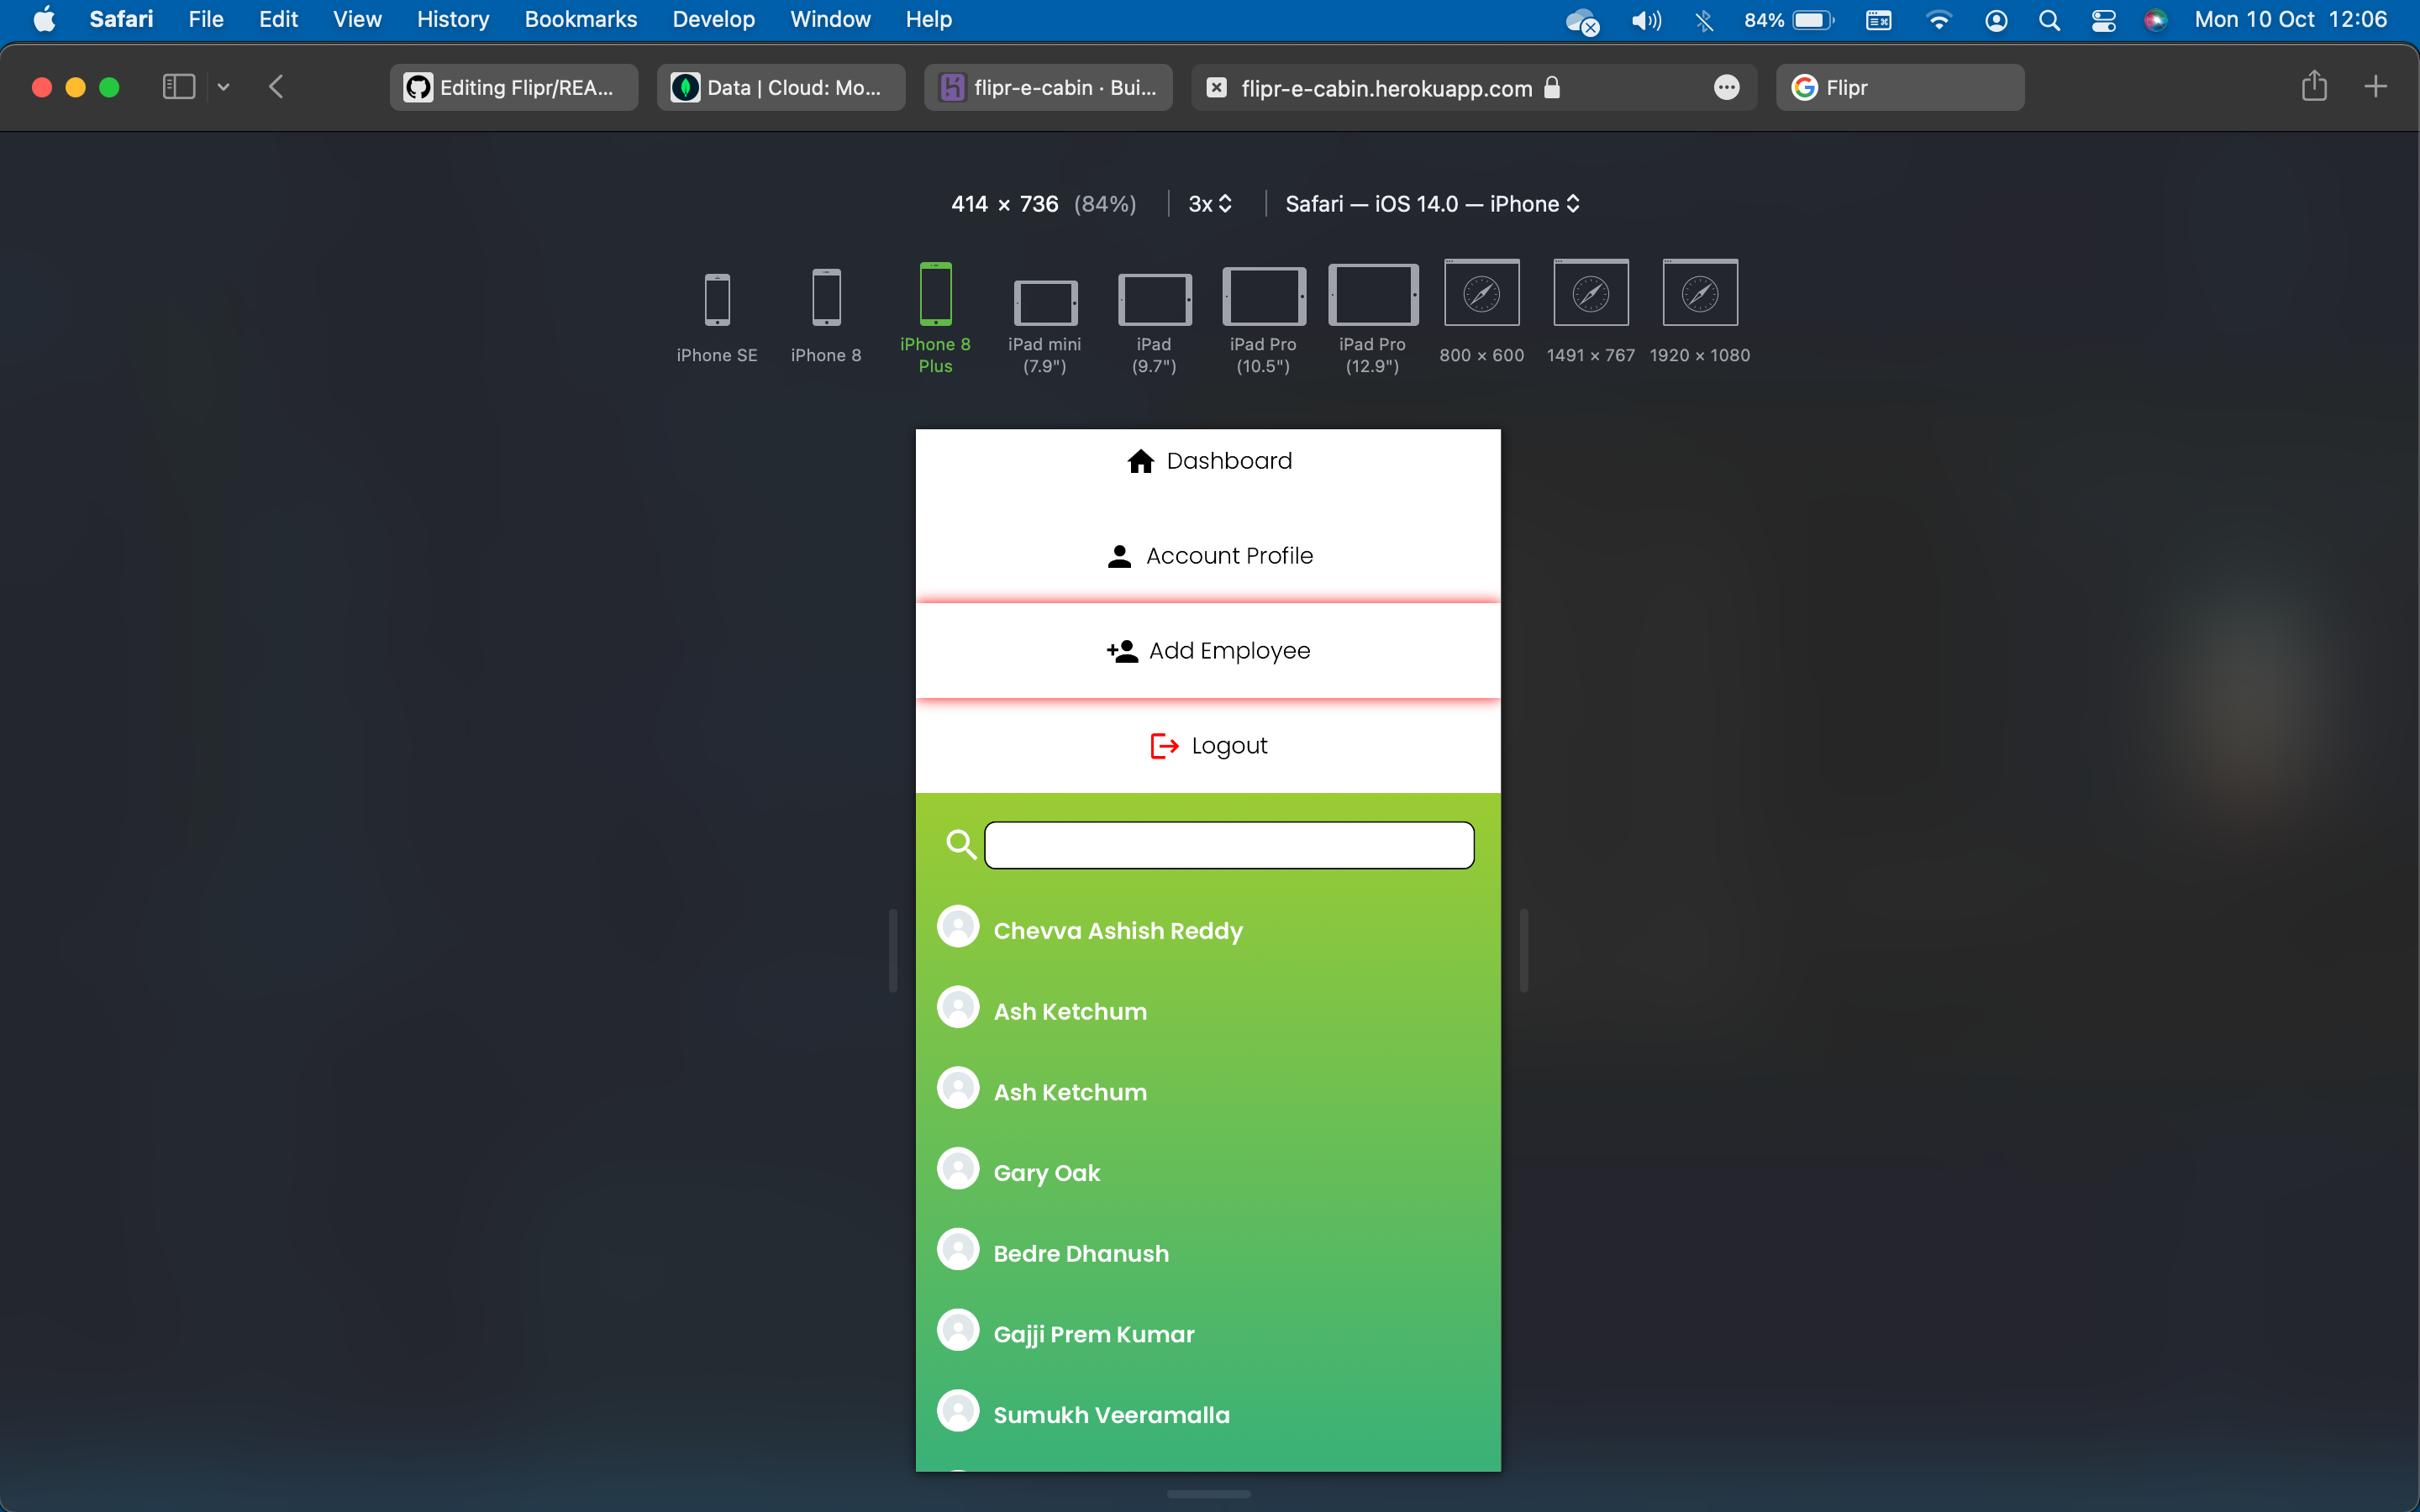Select the iPhone SE device icon
Viewport: 2420px width, 1512px height.
point(717,299)
